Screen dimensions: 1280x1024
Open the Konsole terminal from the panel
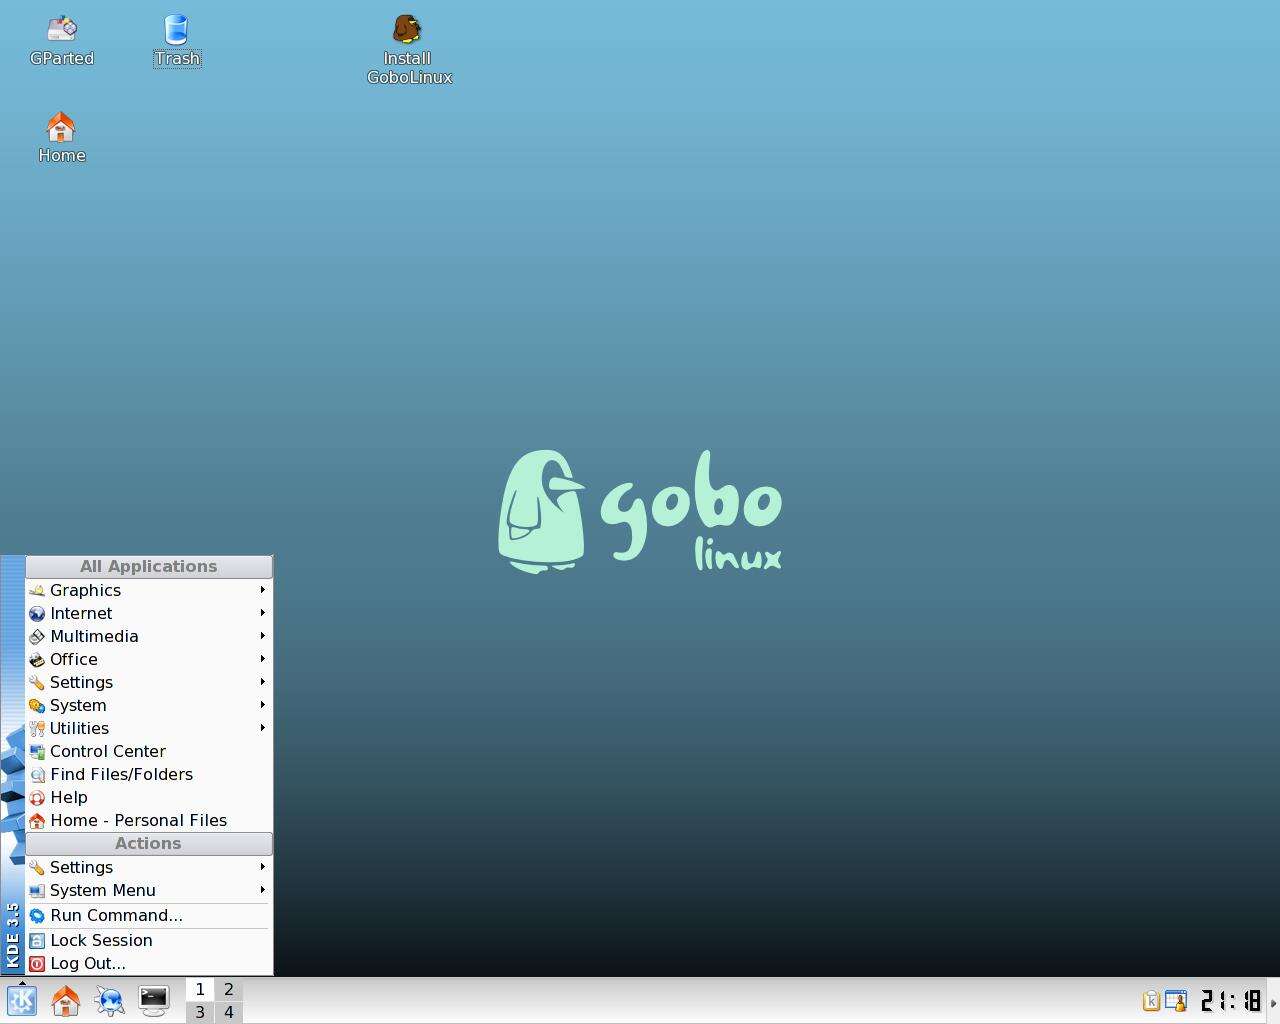pyautogui.click(x=154, y=1000)
